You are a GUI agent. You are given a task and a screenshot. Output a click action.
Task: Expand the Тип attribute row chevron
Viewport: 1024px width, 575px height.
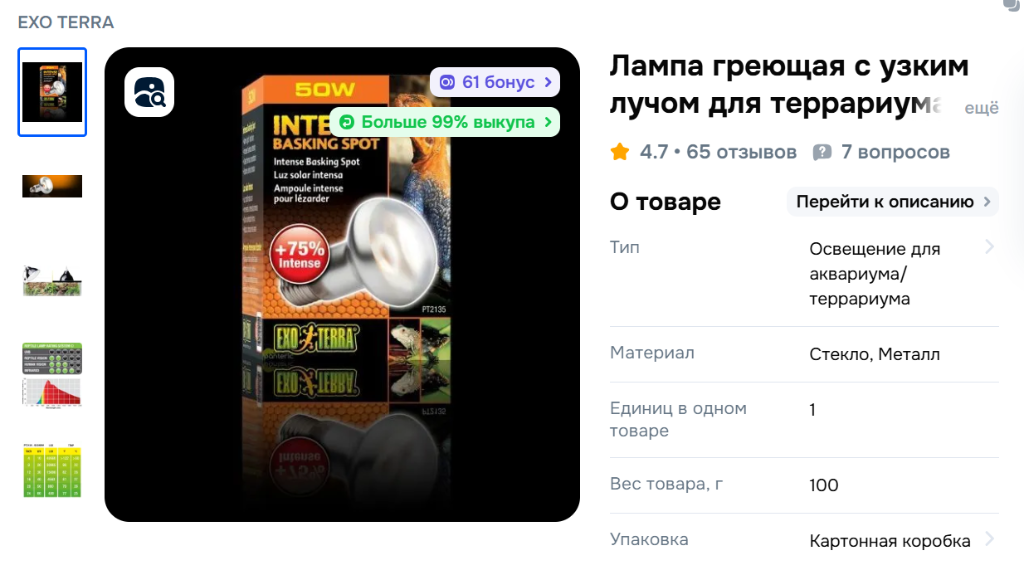989,247
